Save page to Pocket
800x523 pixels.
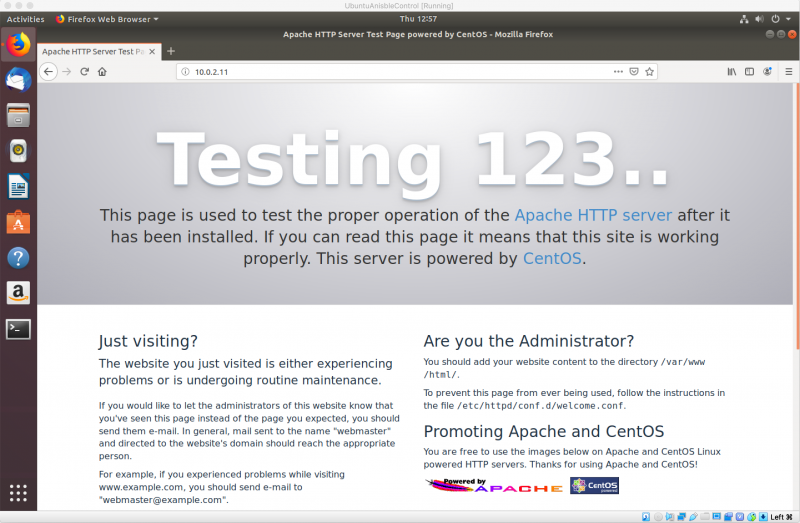point(634,72)
